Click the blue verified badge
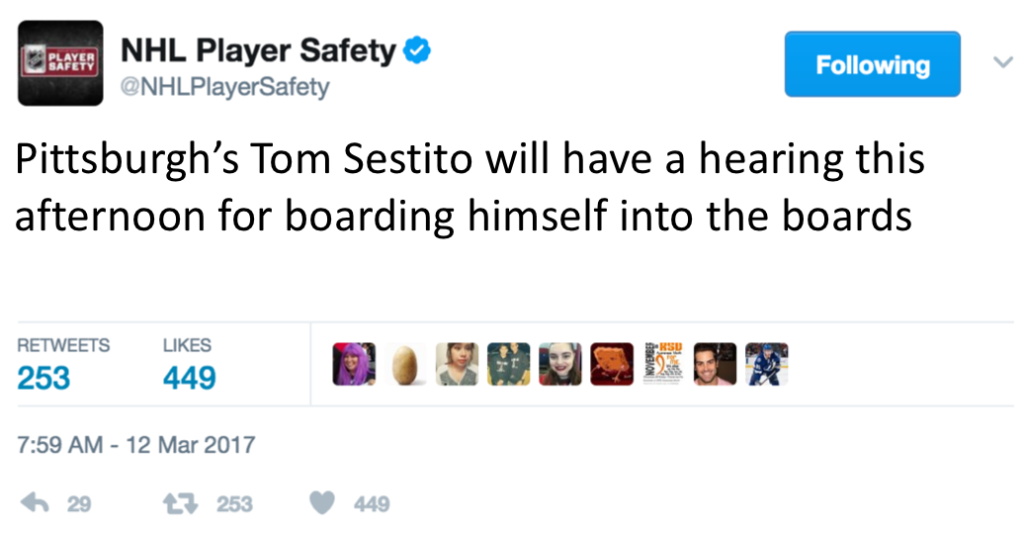This screenshot has height=536, width=1024. tap(417, 51)
